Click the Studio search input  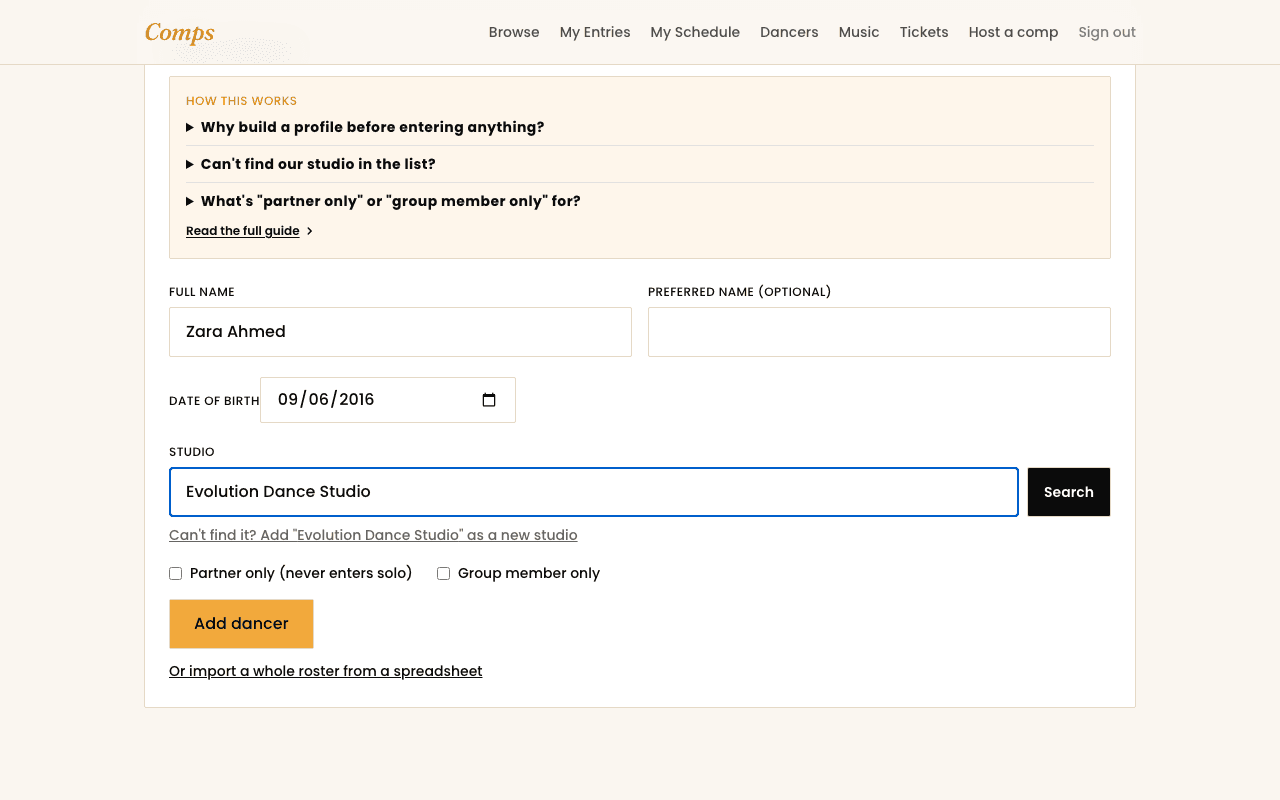pyautogui.click(x=594, y=492)
